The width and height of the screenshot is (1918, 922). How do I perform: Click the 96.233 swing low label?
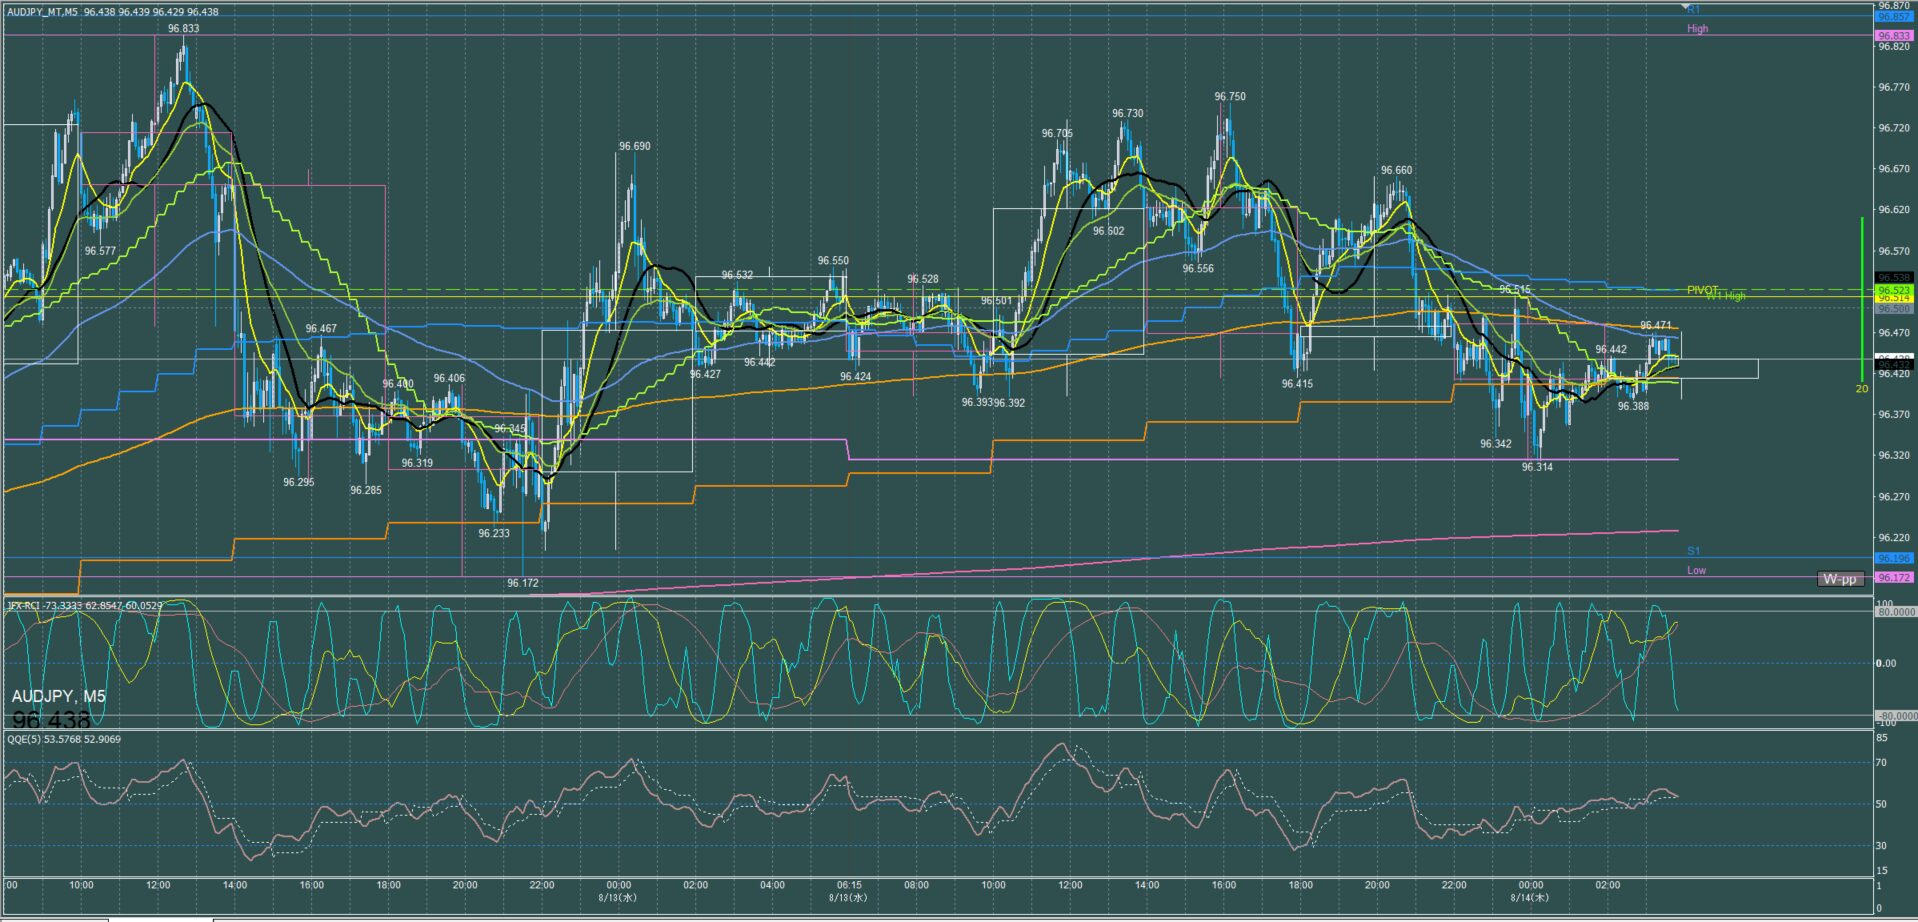[x=494, y=533]
